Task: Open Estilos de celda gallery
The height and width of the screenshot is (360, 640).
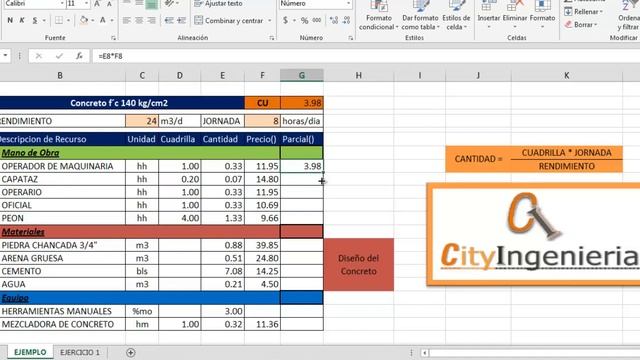Action: (x=456, y=16)
